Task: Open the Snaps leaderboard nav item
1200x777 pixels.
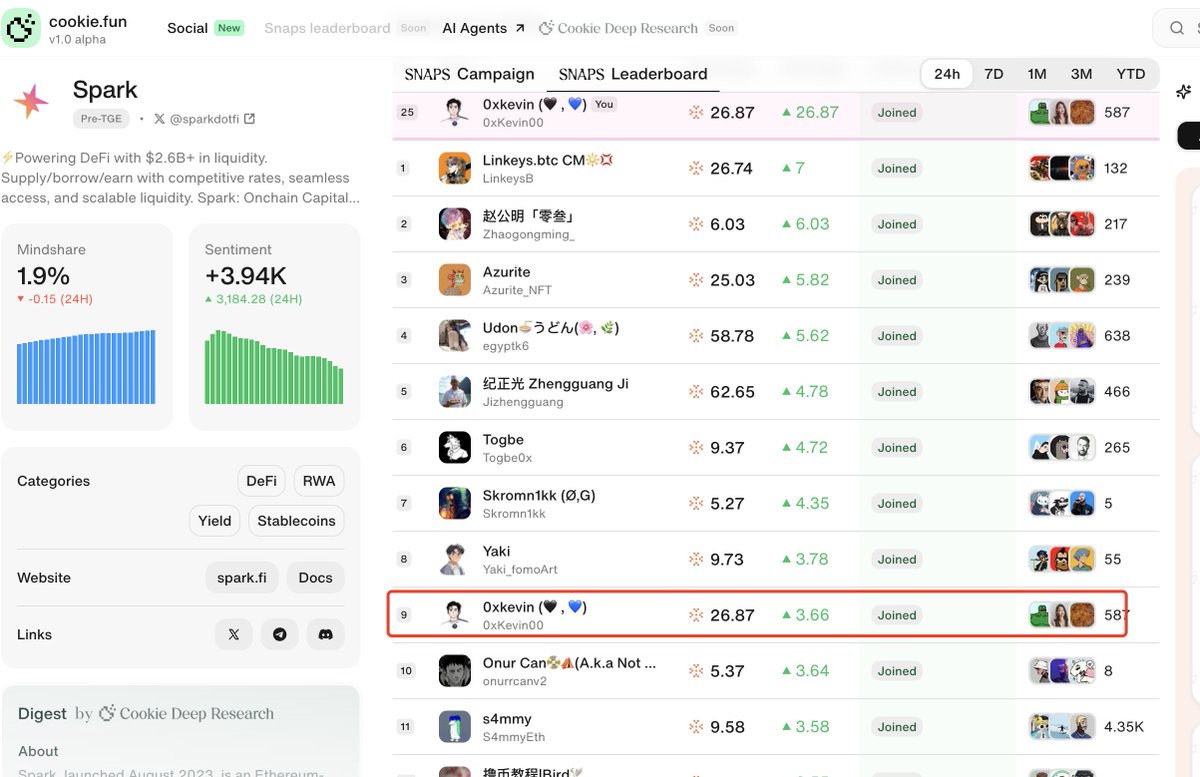Action: [x=346, y=28]
